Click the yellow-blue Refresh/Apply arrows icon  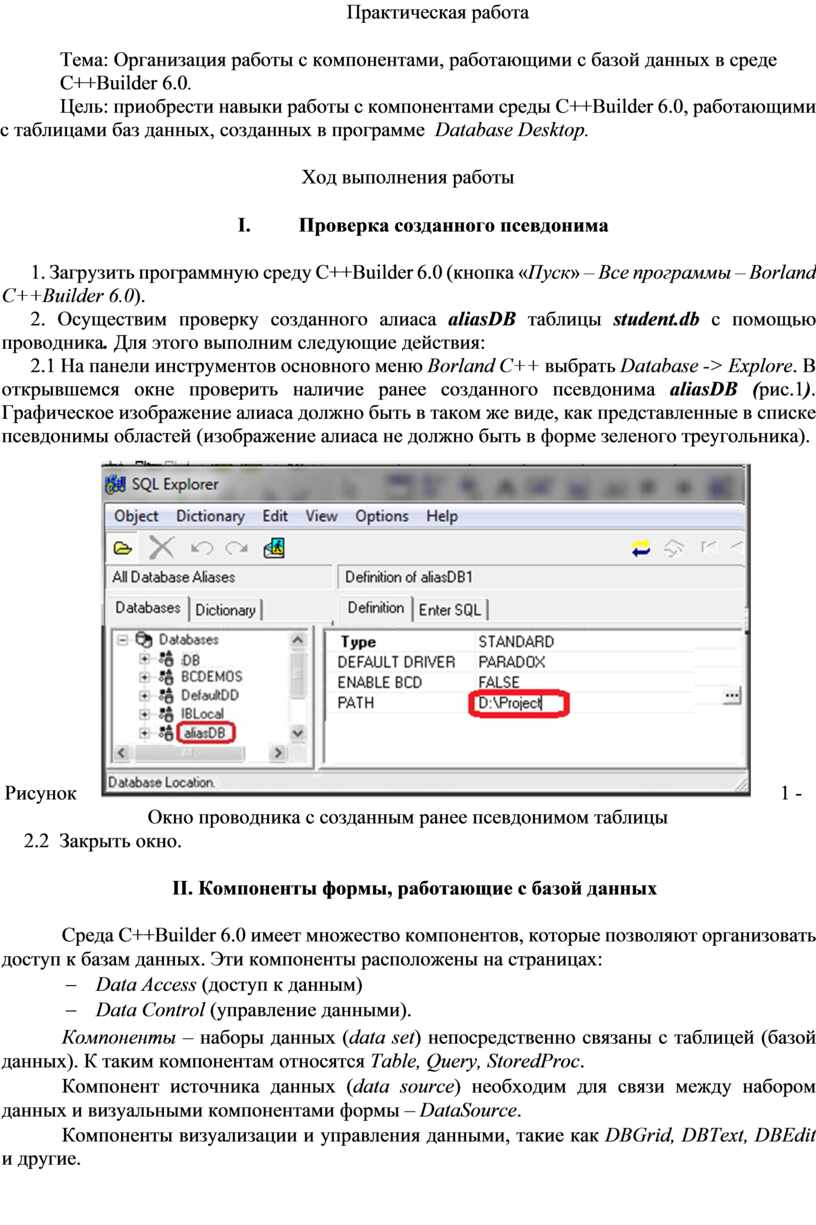pos(640,547)
